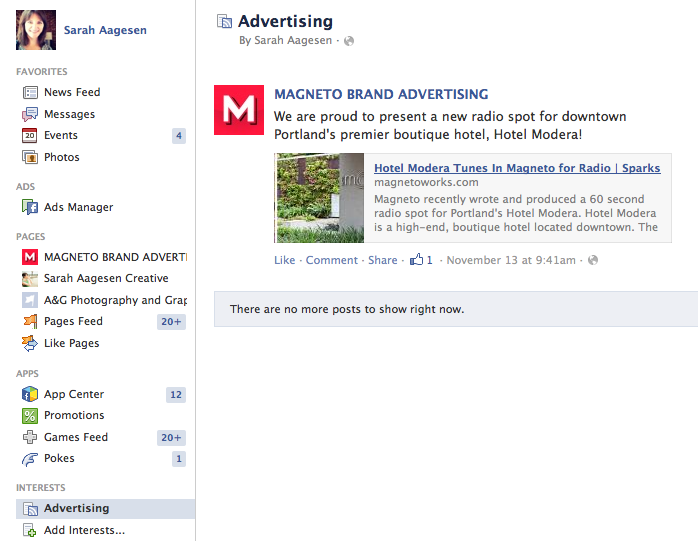Click the INTERESTS section header
The width and height of the screenshot is (698, 541).
pos(41,488)
